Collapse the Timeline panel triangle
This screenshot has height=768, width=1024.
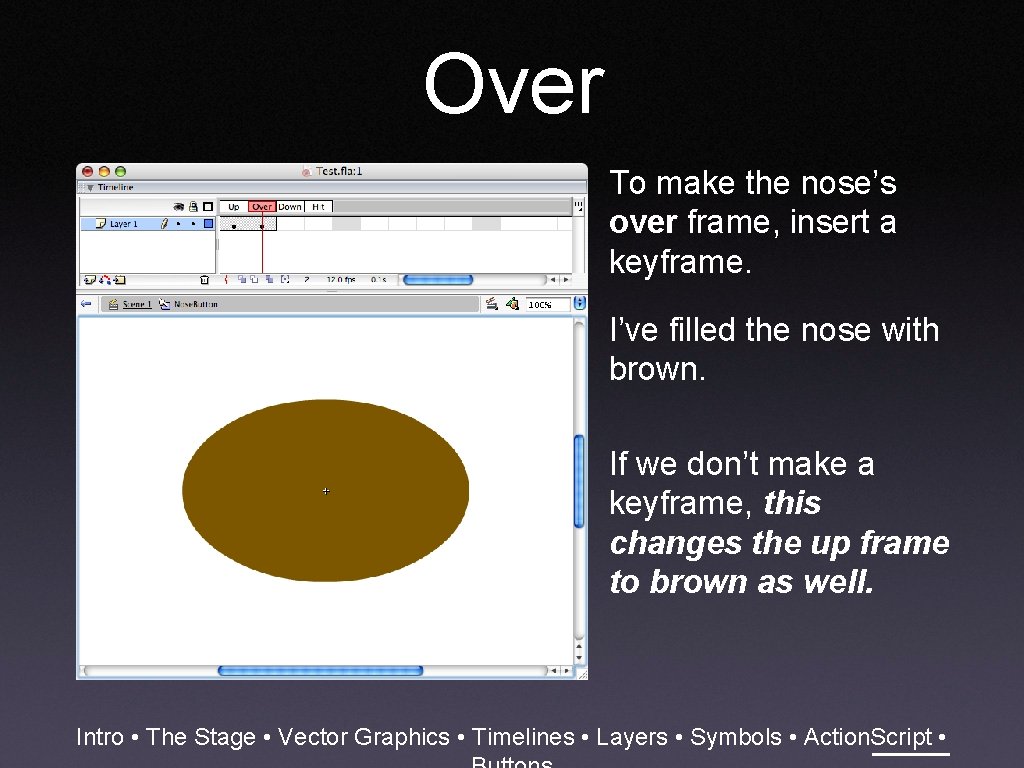(x=90, y=187)
